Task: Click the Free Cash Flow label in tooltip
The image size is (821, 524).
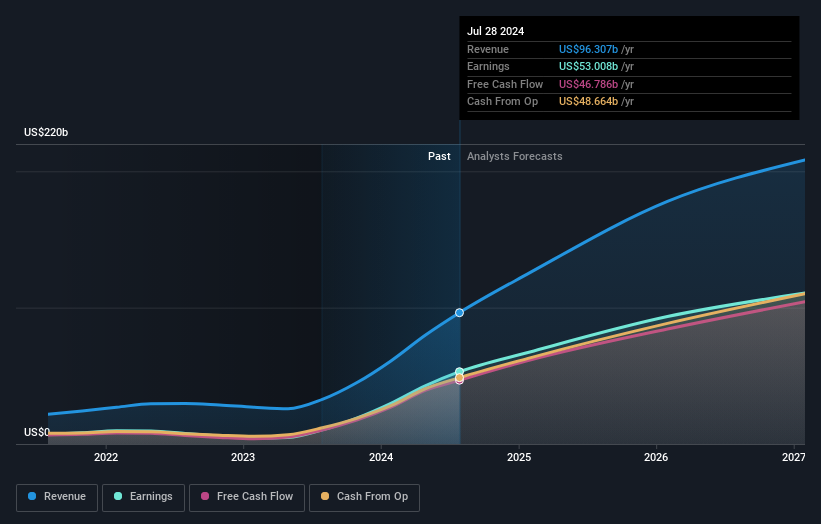Action: [505, 84]
